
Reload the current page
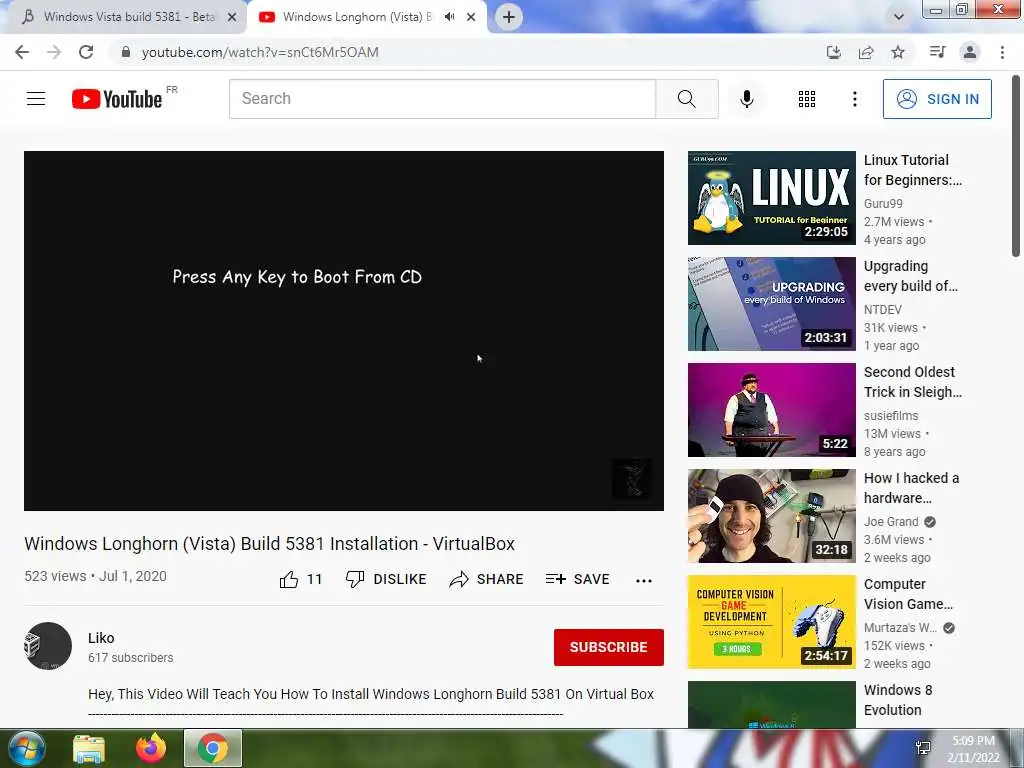click(86, 52)
